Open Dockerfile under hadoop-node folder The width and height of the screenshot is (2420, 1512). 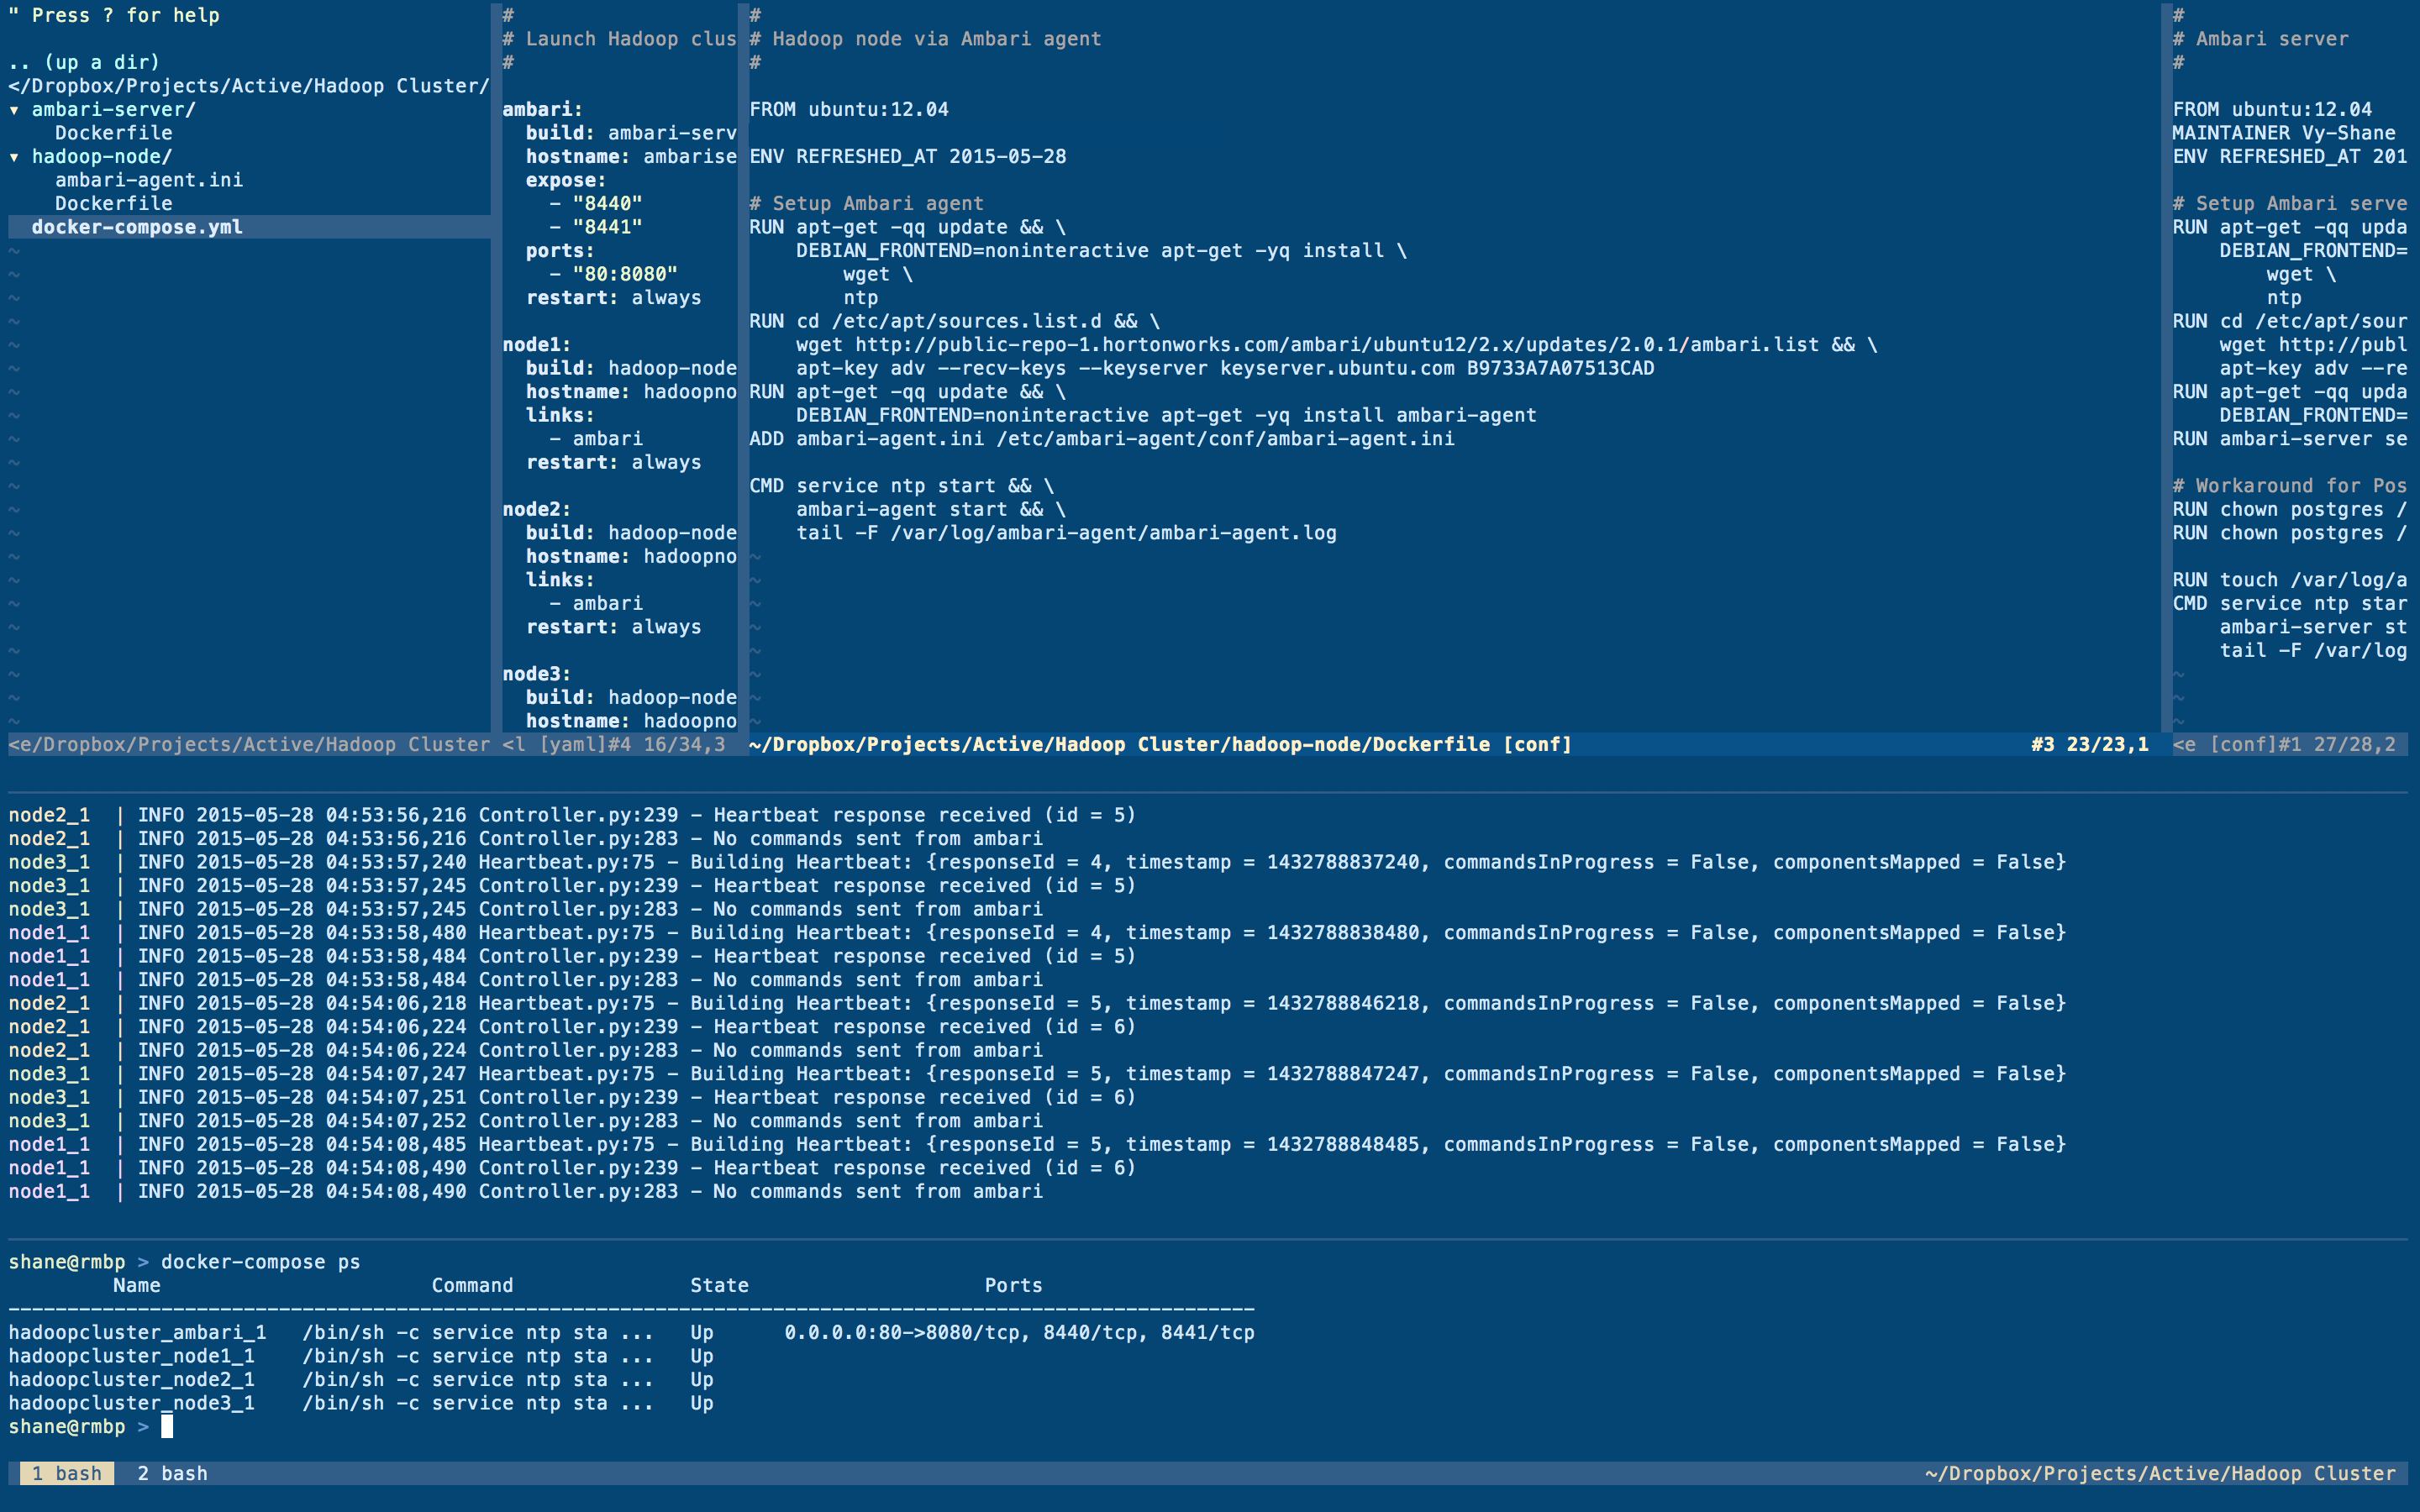(x=113, y=204)
